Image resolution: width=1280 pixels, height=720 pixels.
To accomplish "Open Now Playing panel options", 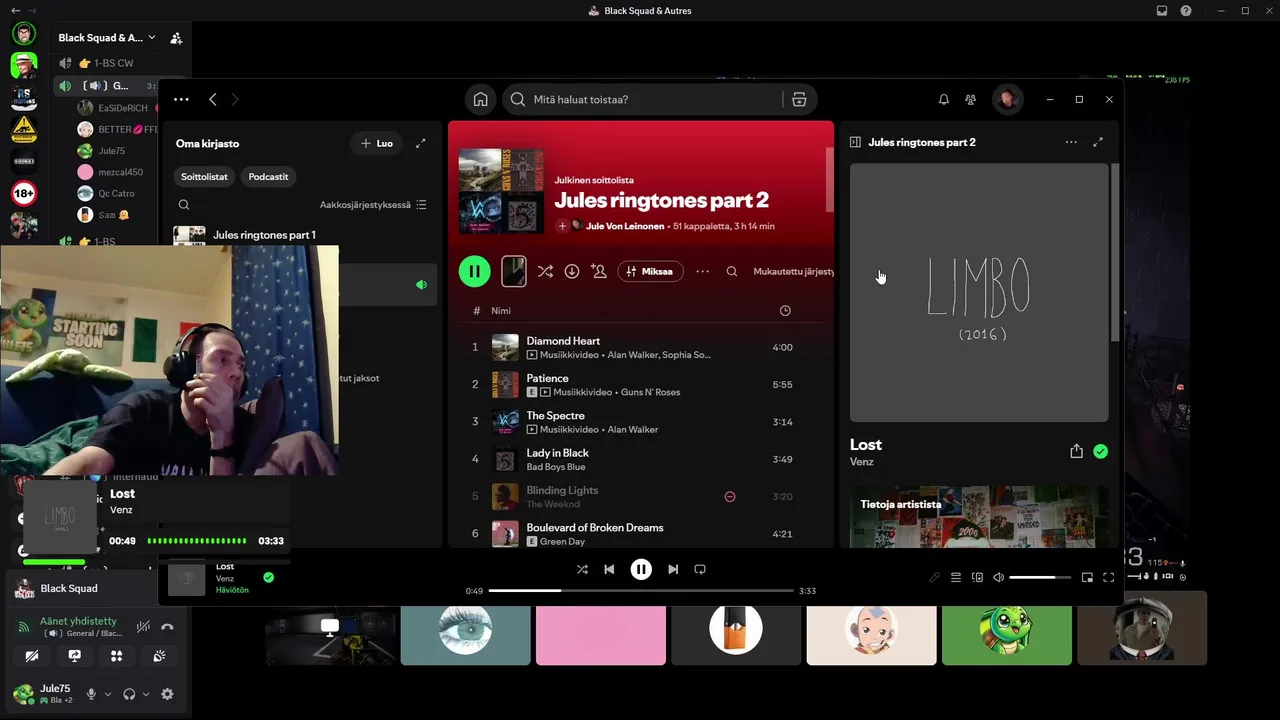I will pos(1071,142).
